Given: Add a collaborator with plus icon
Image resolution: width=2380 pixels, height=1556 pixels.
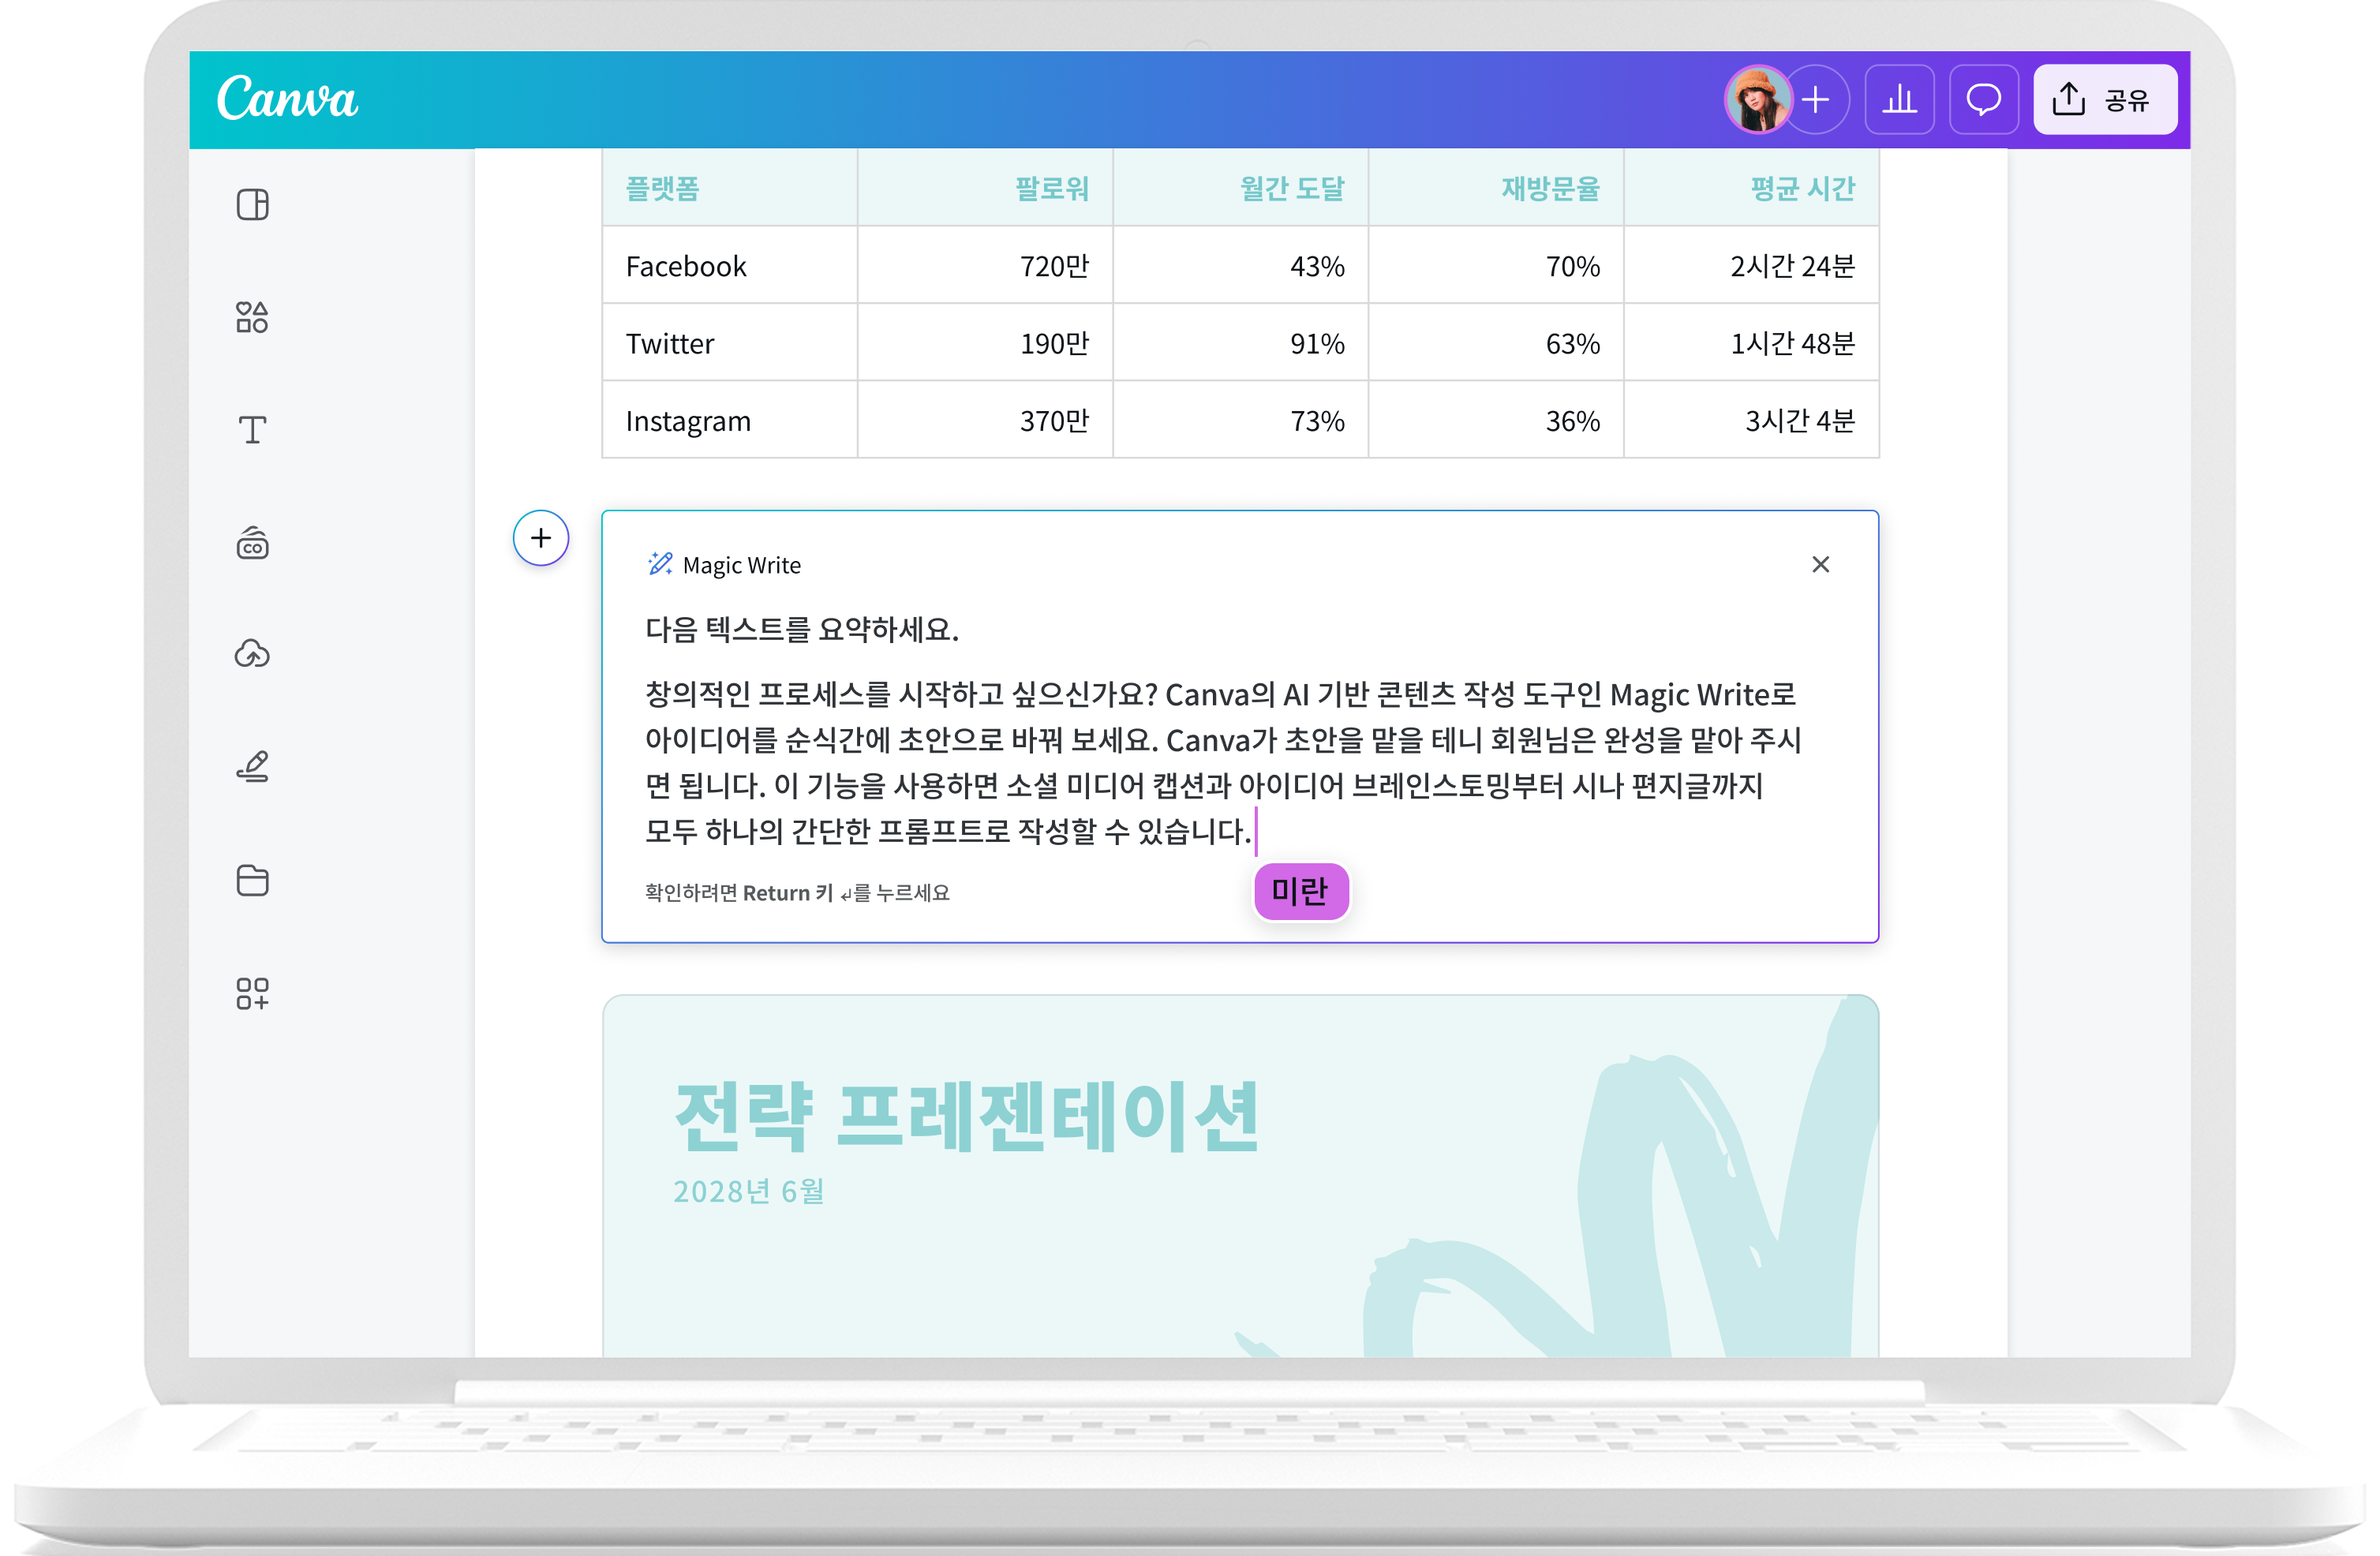Looking at the screenshot, I should [1816, 99].
